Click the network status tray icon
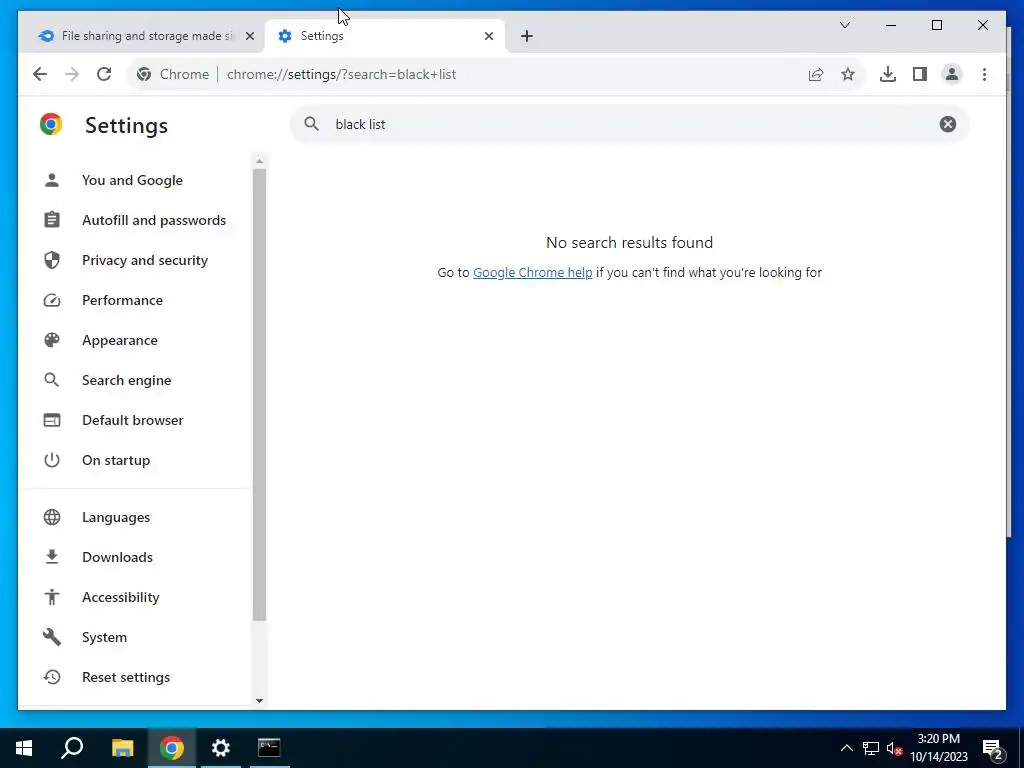The image size is (1024, 768). pyautogui.click(x=871, y=748)
